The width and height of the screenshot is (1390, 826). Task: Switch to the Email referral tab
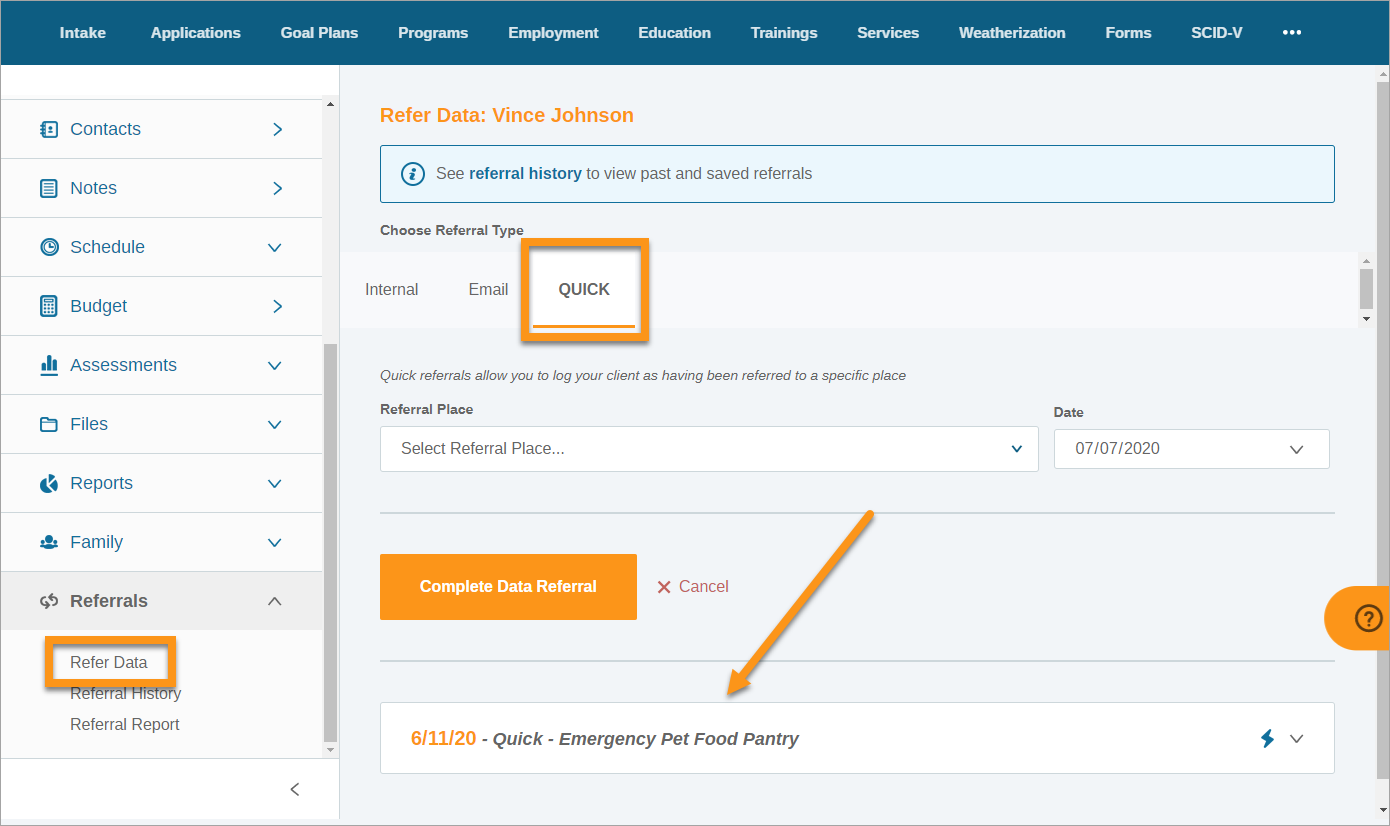tap(488, 289)
